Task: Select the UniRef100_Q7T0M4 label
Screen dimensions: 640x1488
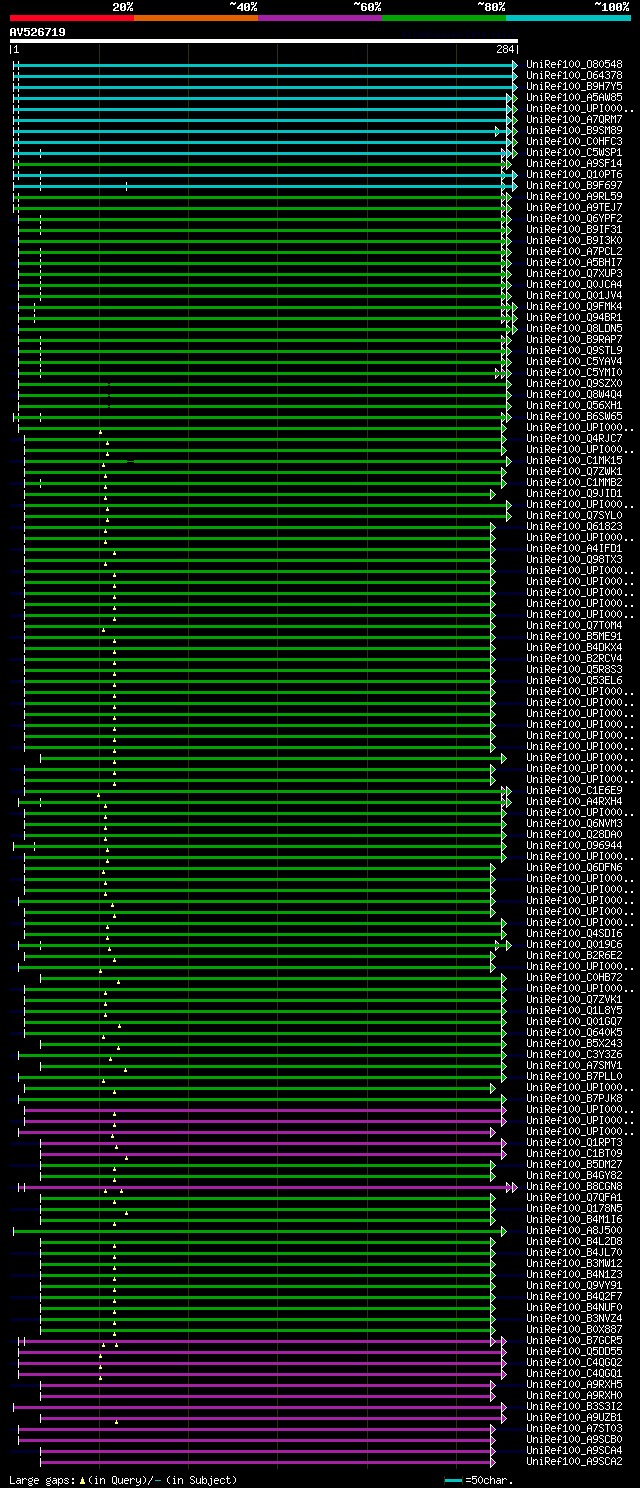Action: [x=574, y=626]
